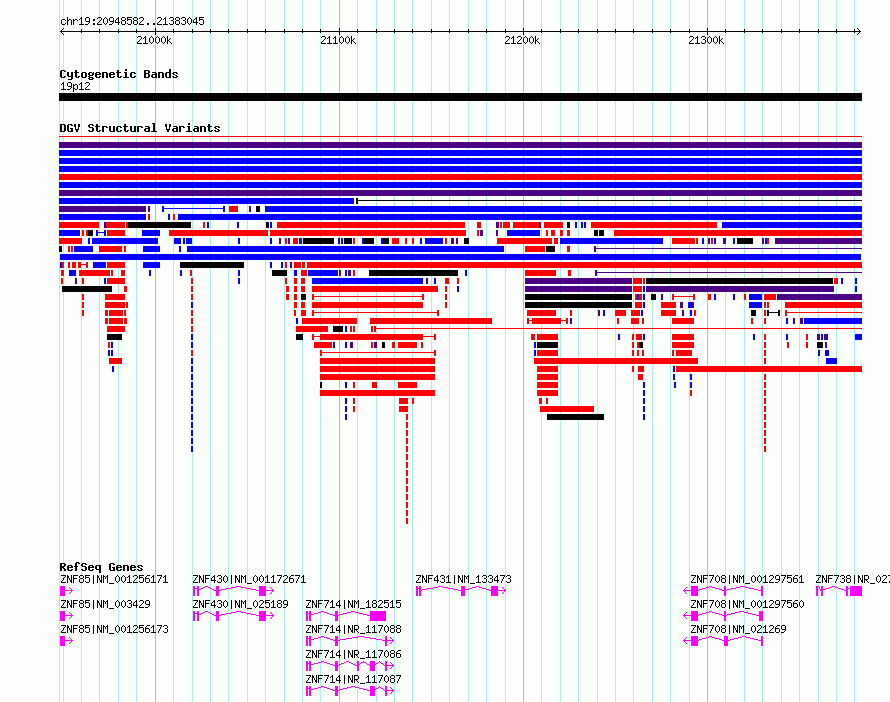Click the ruler's left arrow end
Viewport: 890px width, 702px height.
[x=62, y=31]
